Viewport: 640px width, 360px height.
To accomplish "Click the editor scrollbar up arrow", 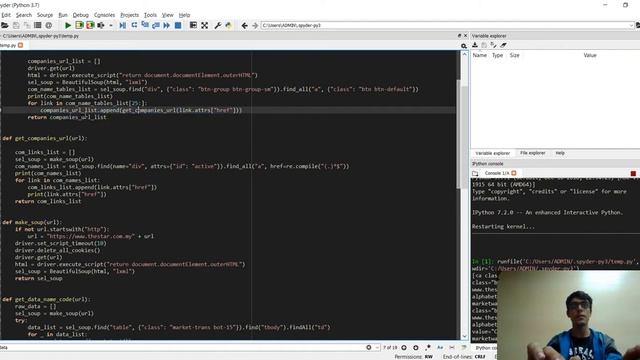I will 464,54.
